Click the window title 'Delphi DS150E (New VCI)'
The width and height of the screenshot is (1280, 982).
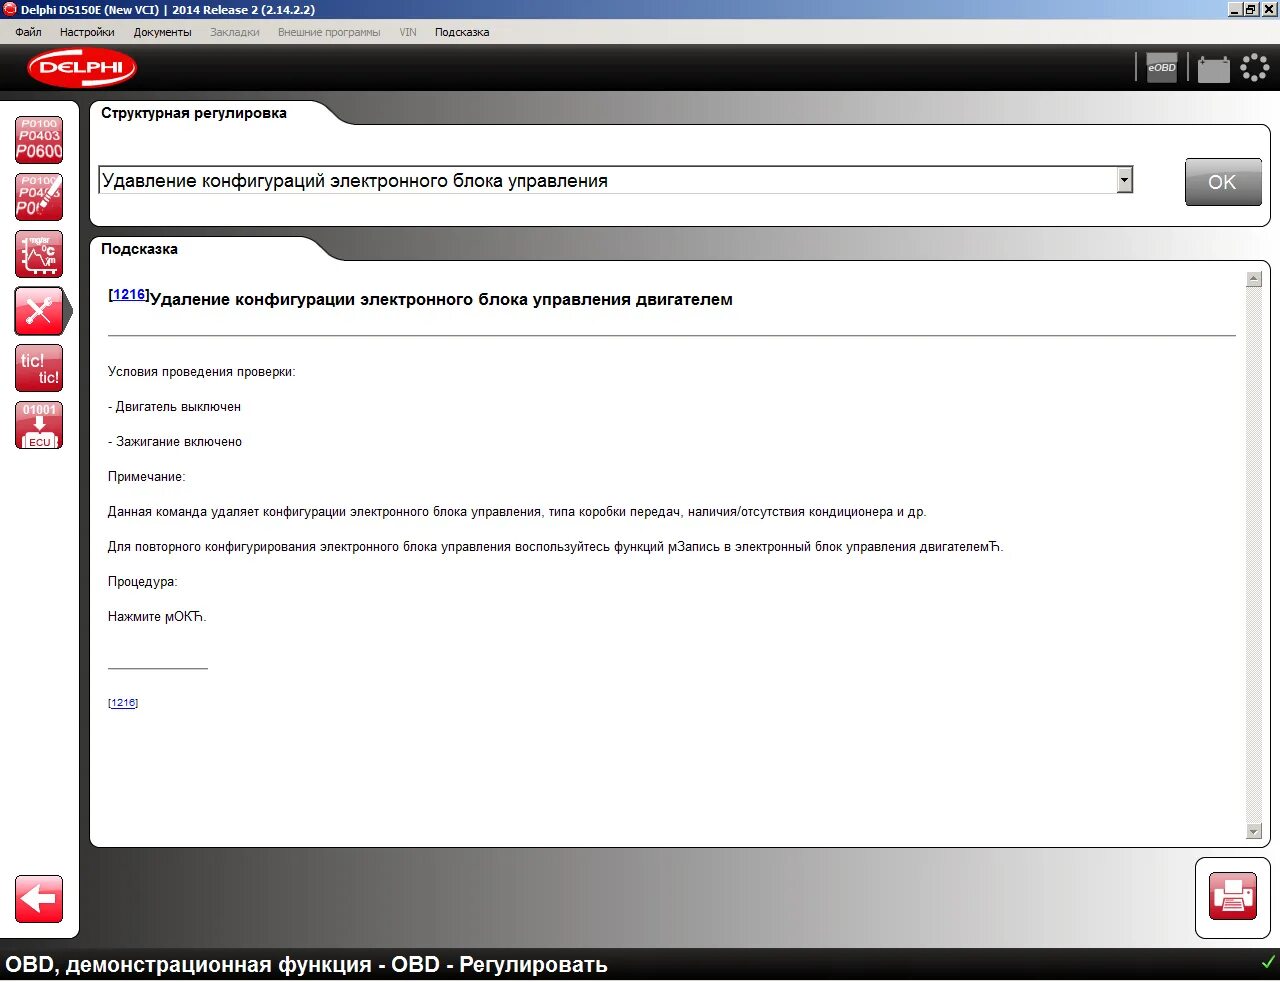(x=89, y=9)
